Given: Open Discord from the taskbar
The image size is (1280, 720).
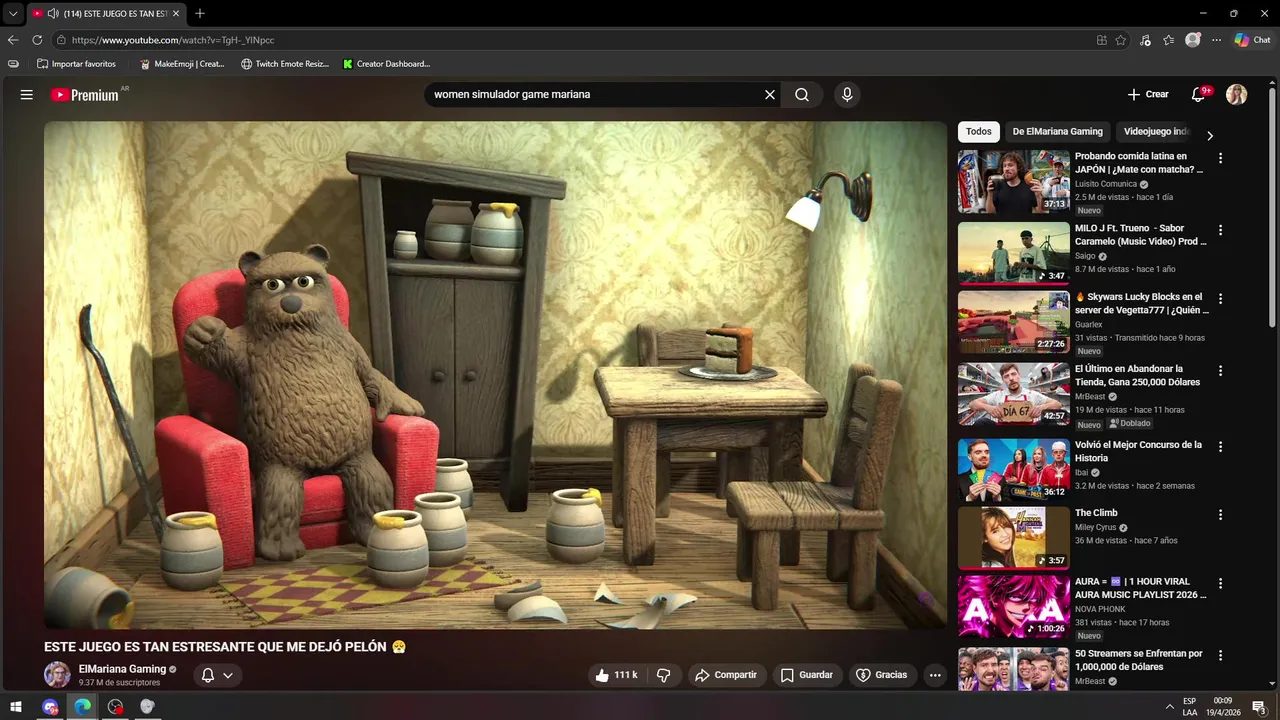Looking at the screenshot, I should pyautogui.click(x=50, y=706).
